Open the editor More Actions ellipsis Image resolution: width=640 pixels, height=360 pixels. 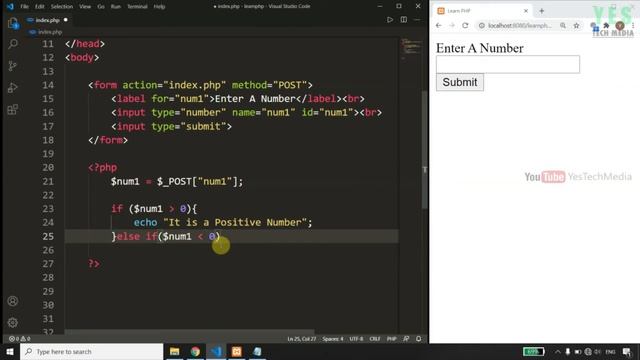click(417, 20)
